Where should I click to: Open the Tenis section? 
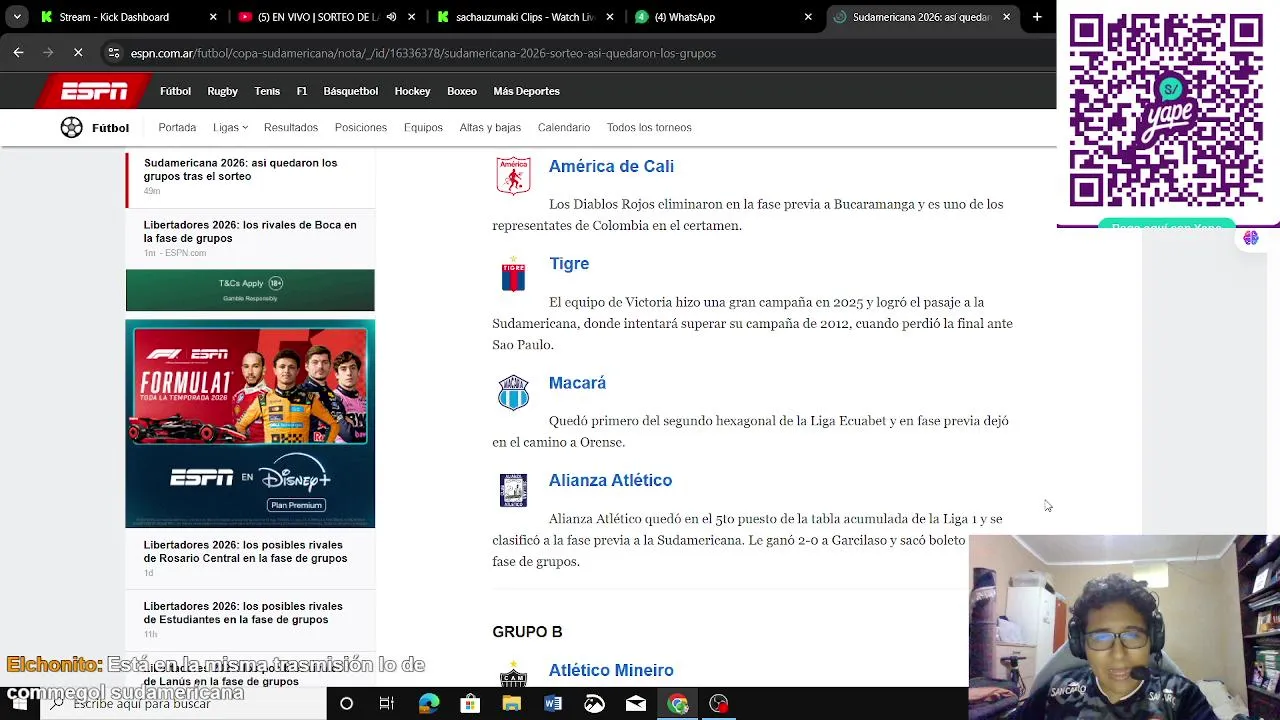click(267, 91)
